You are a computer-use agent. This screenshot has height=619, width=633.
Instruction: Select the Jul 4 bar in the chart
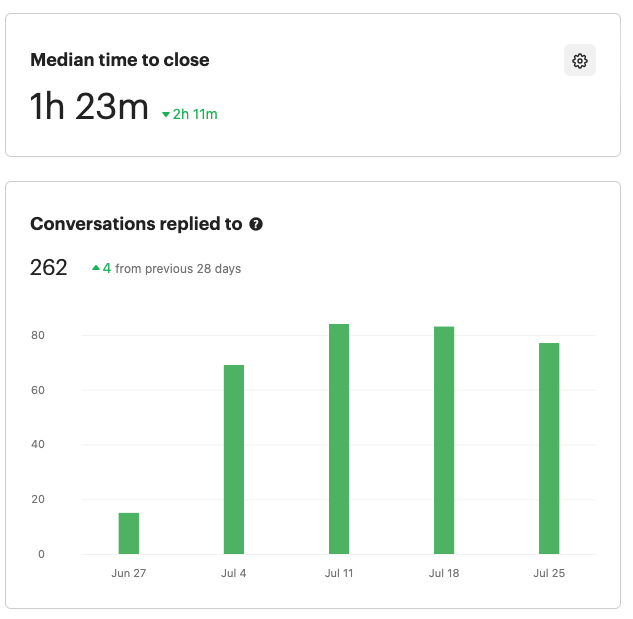234,459
